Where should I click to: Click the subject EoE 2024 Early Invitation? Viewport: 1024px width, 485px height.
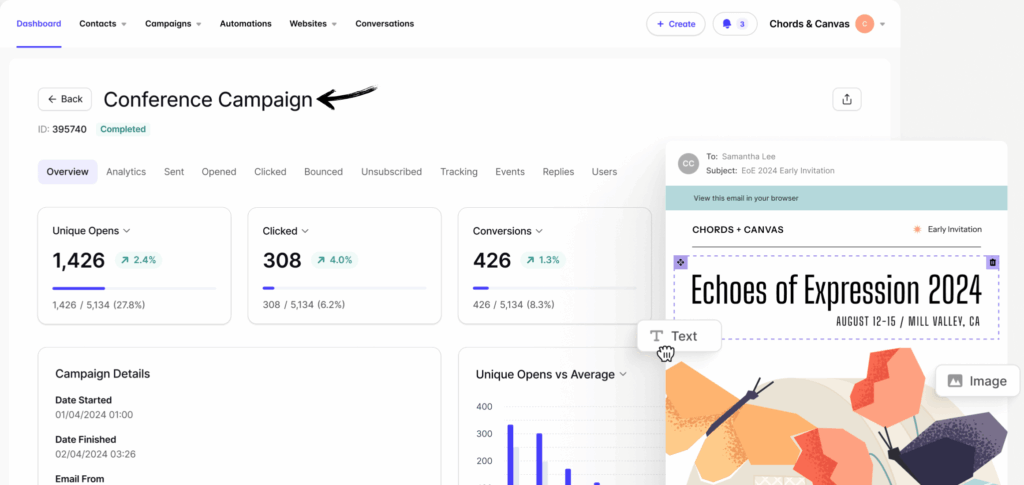788,170
